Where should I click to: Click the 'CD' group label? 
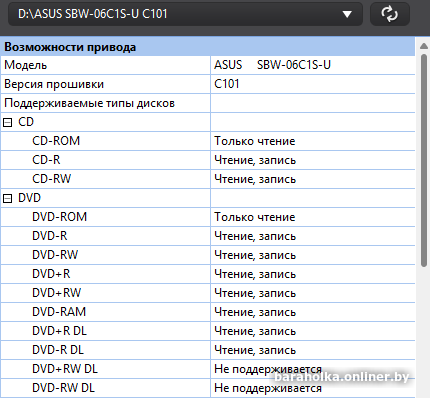tap(26, 122)
